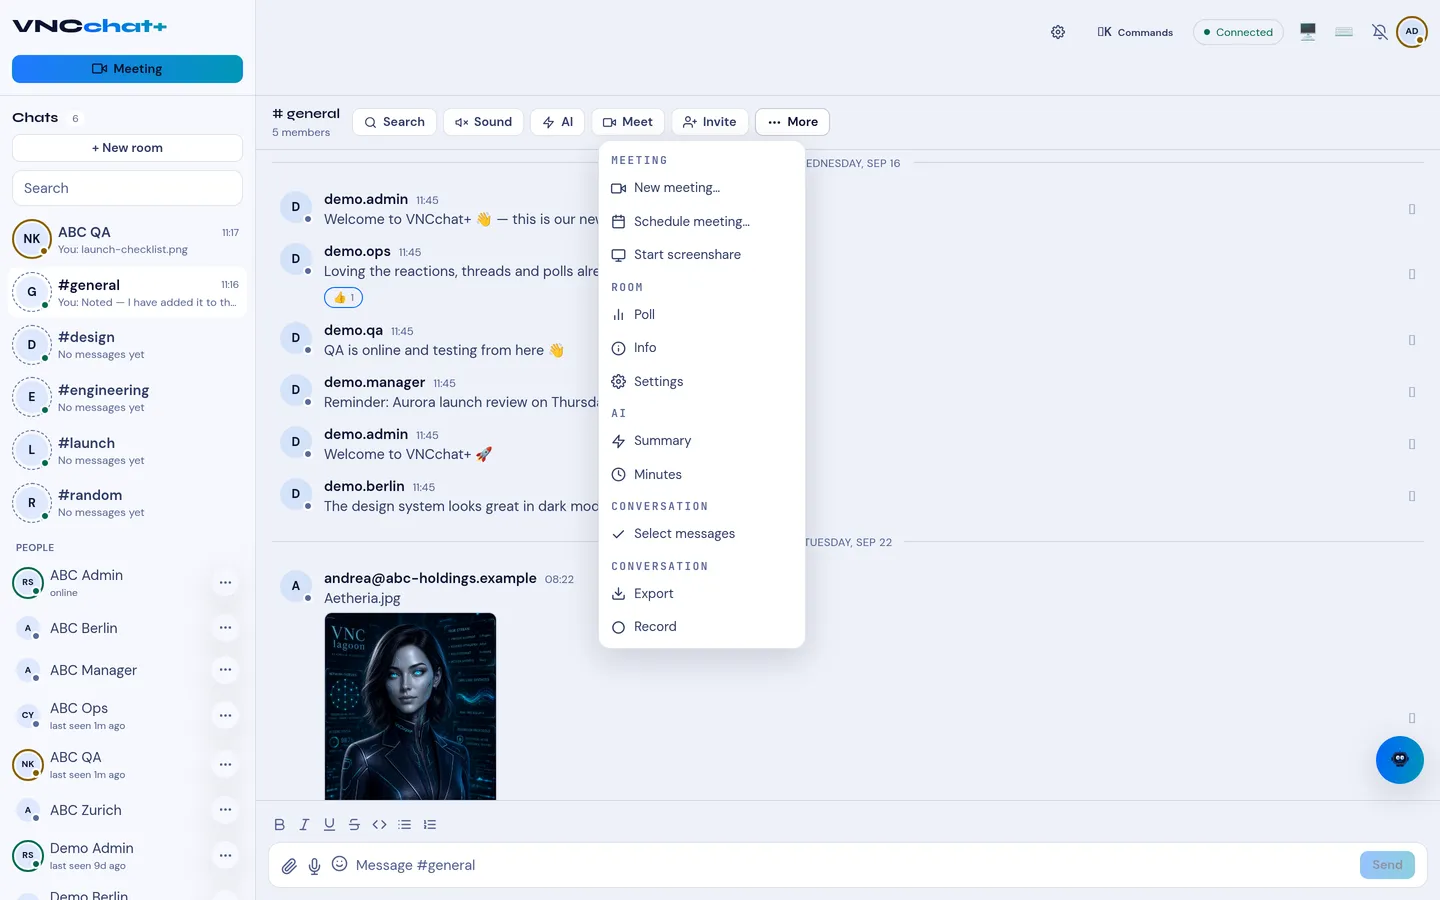Open the emoji picker in the composer
1440x900 pixels.
340,864
